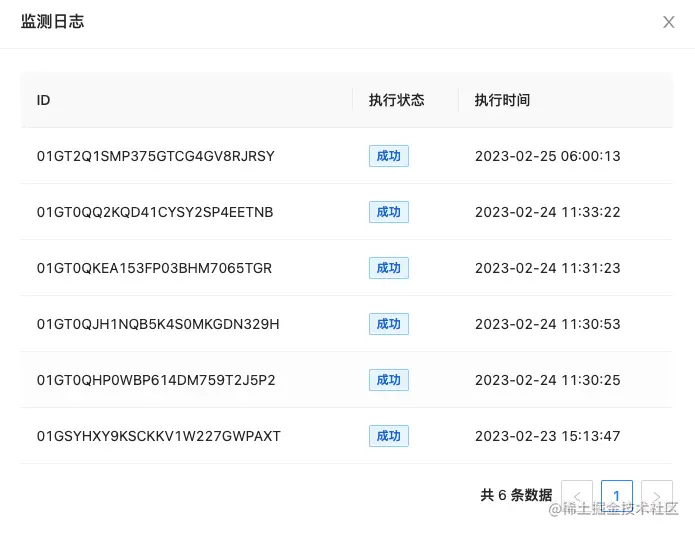
Task: Select page number 1
Action: (x=617, y=495)
